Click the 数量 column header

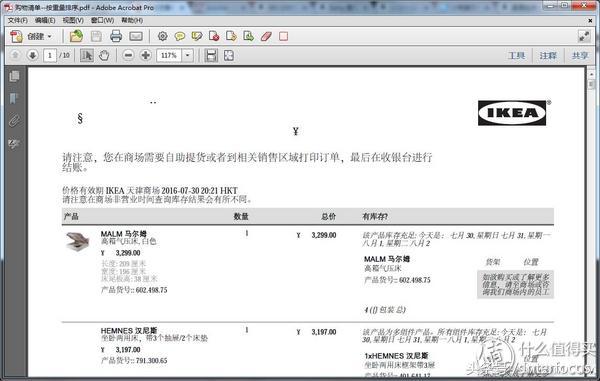click(241, 217)
